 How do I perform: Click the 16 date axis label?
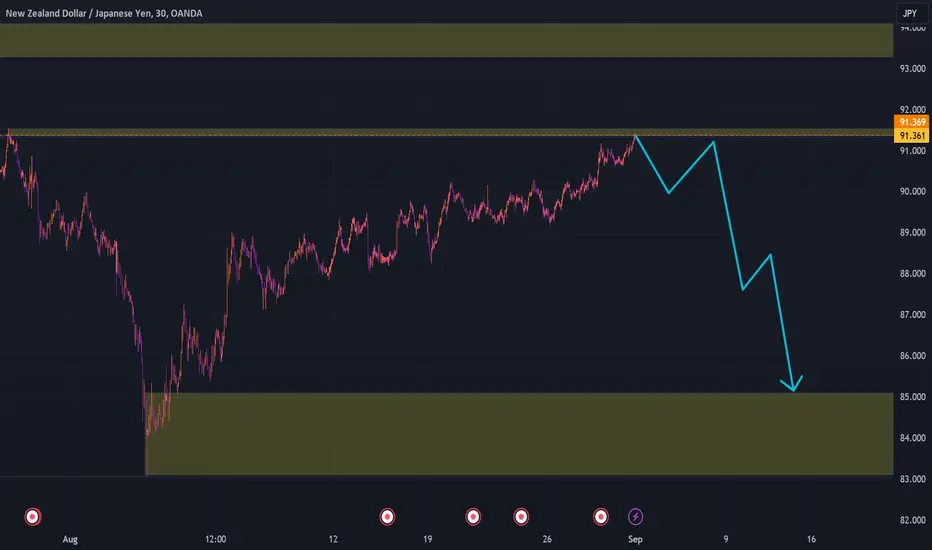click(x=811, y=539)
